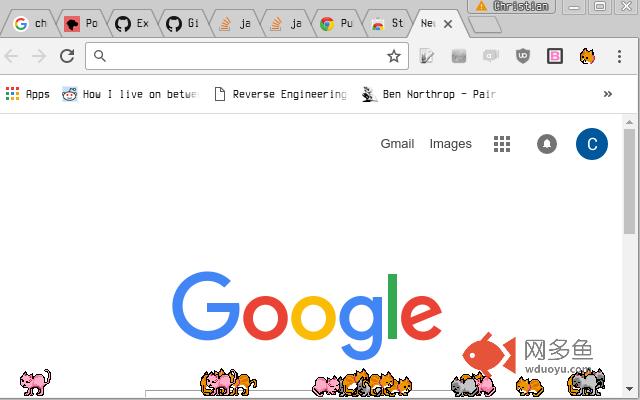The width and height of the screenshot is (640, 400).
Task: Click the page scrollbar up arrow
Action: coord(629,122)
